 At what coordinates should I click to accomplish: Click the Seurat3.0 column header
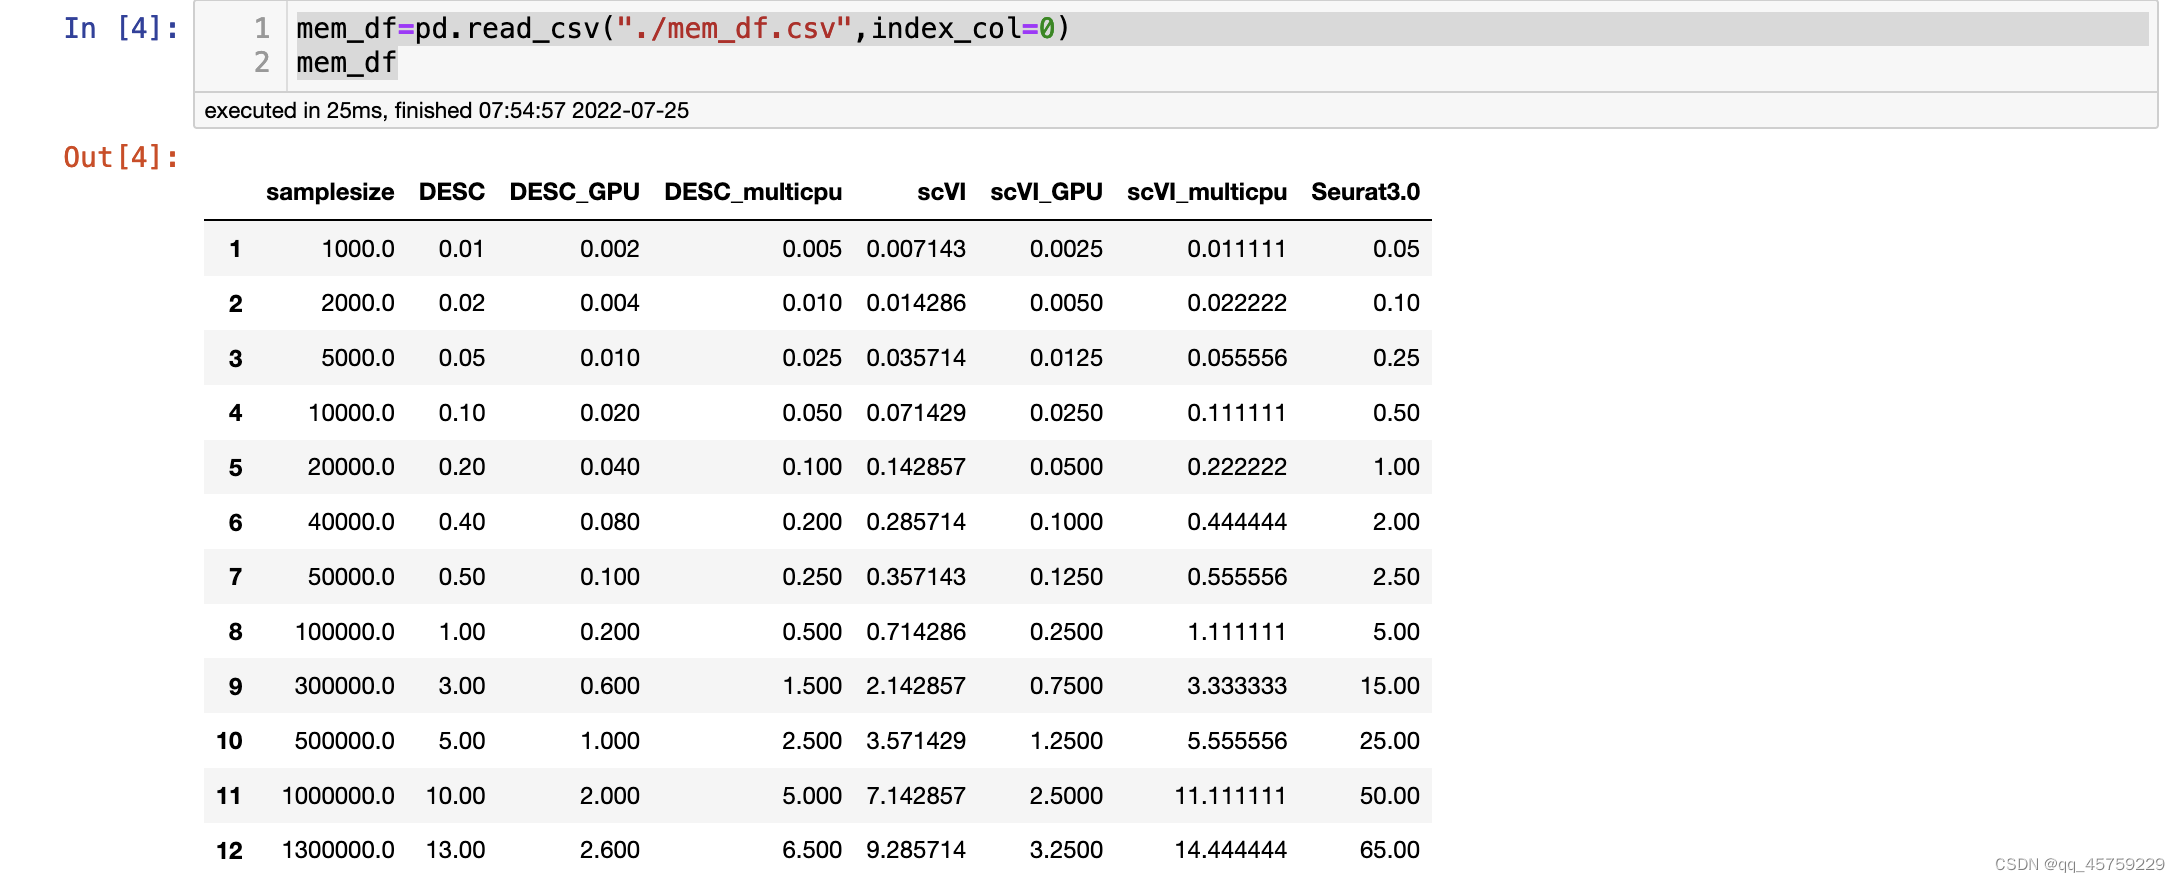pos(1365,192)
